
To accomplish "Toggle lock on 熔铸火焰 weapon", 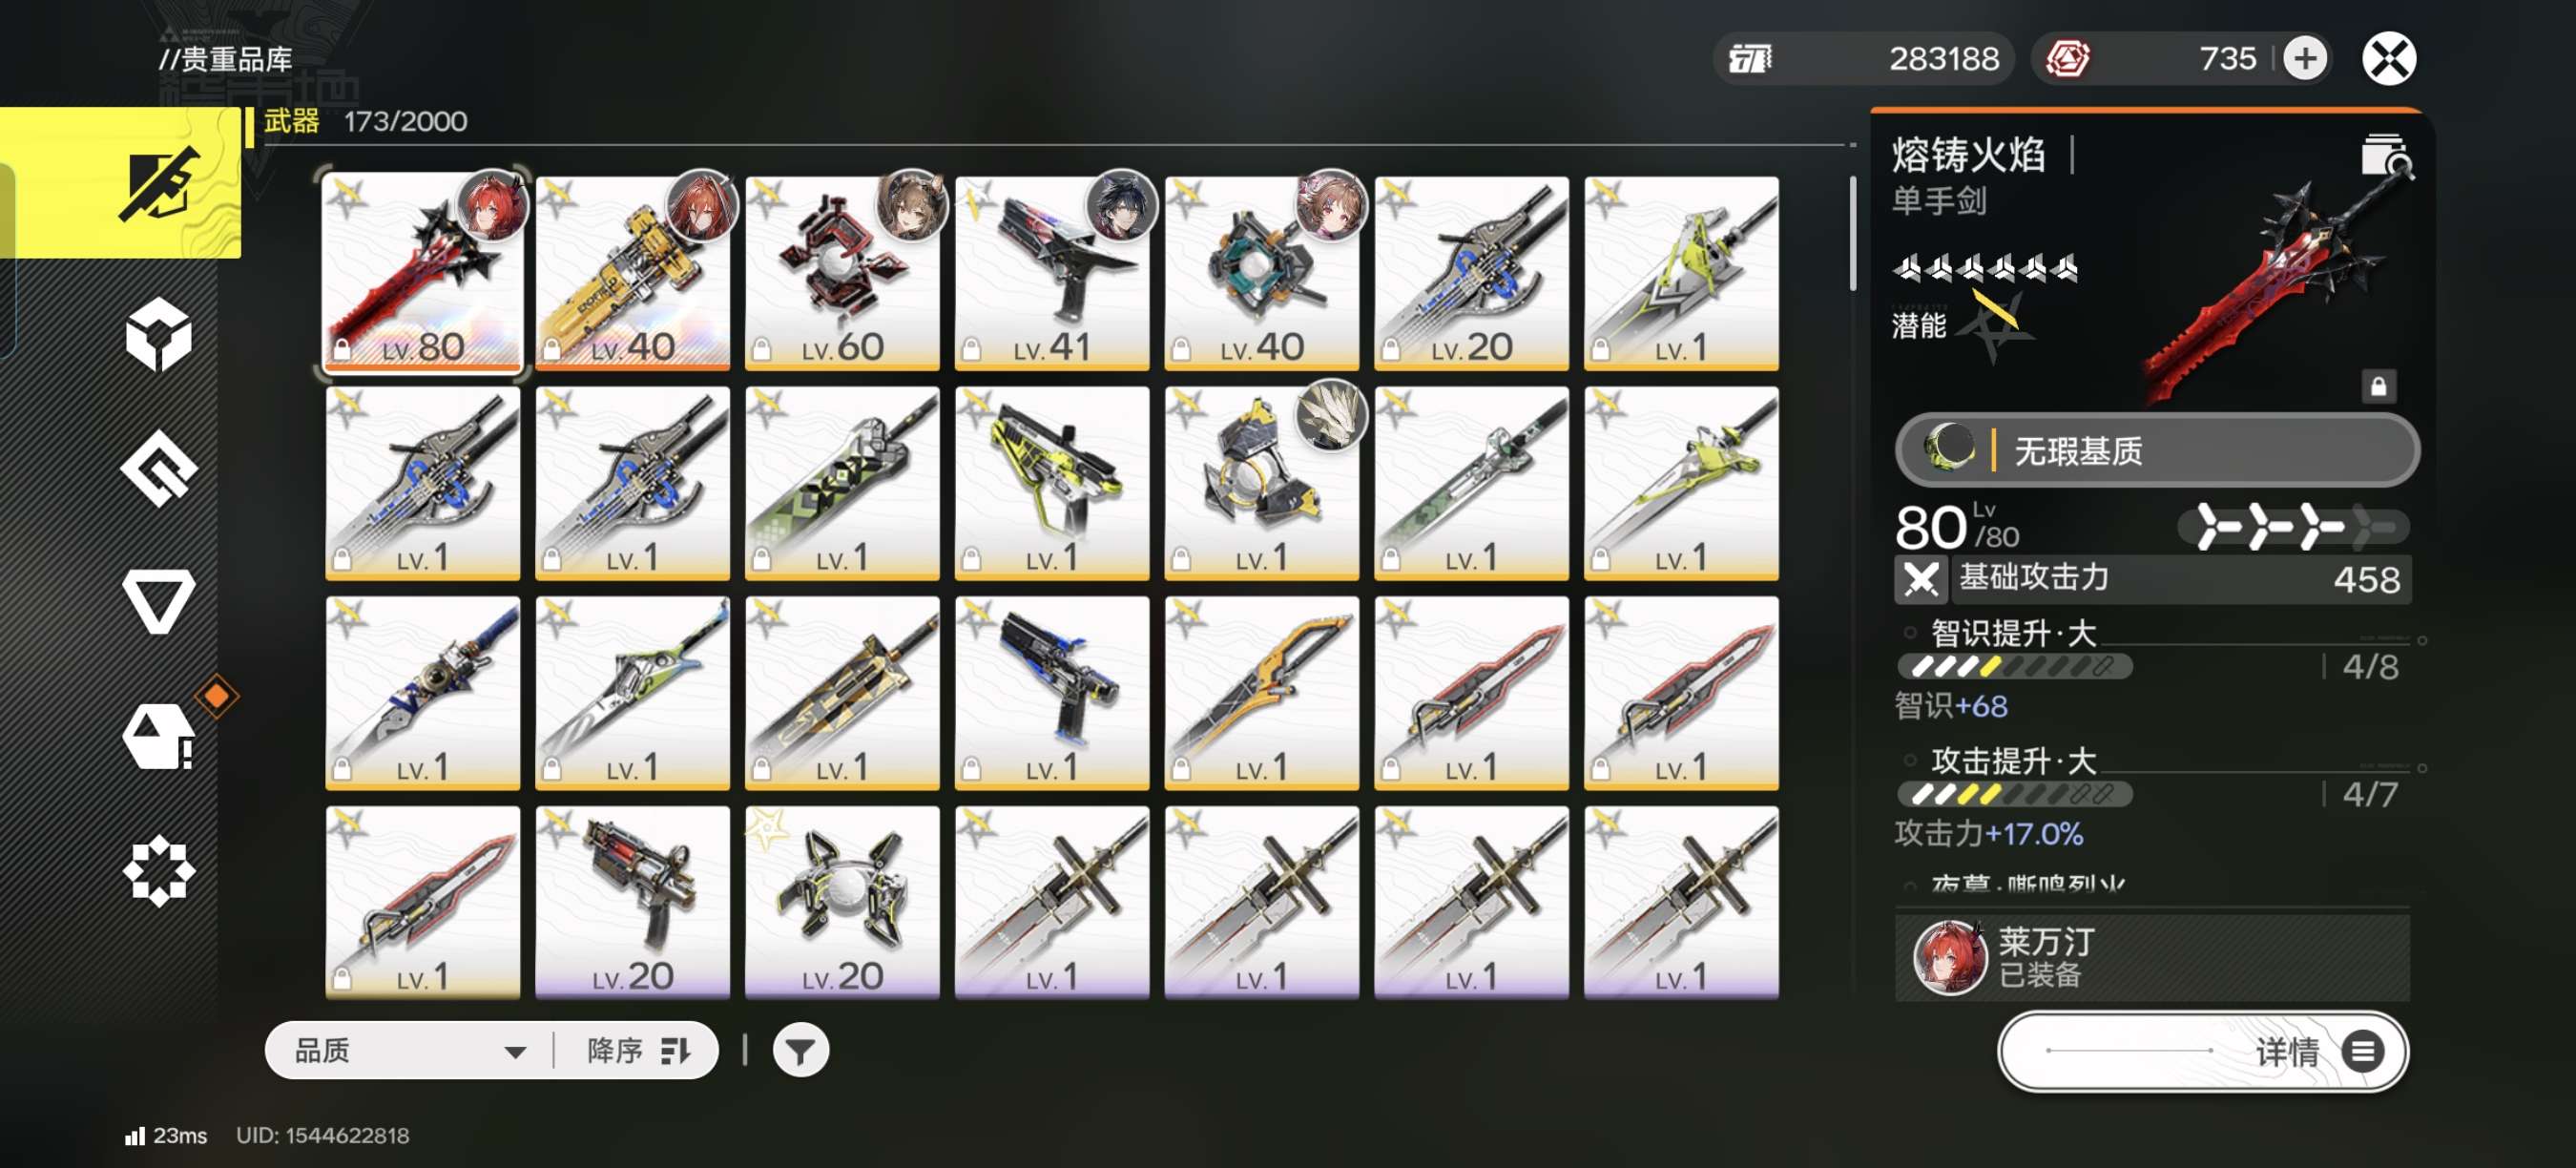I will [x=2378, y=385].
